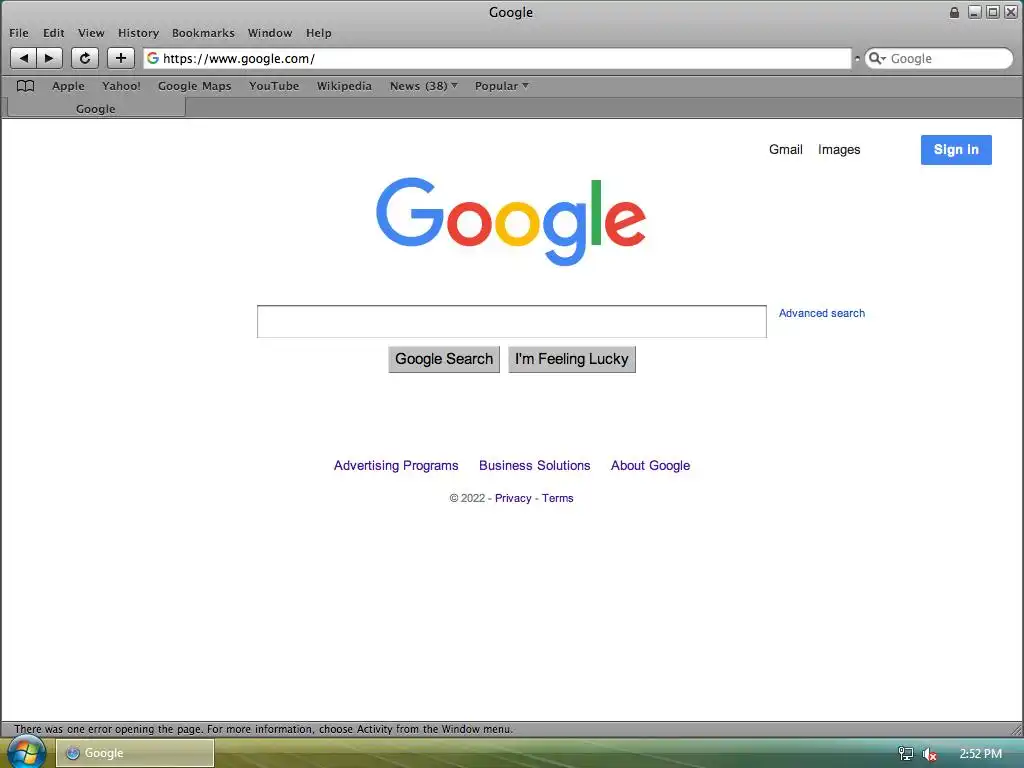Go back using the back arrow button

coord(24,58)
